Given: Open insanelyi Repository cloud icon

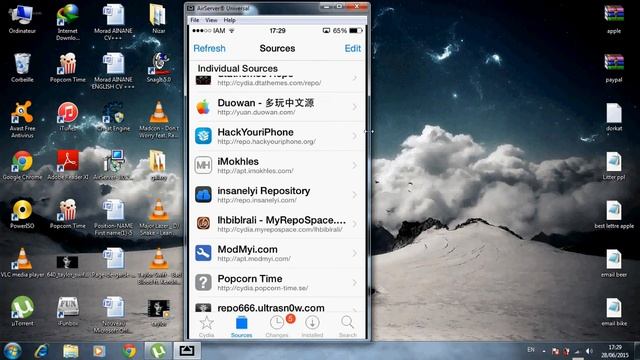Looking at the screenshot, I should click(203, 195).
